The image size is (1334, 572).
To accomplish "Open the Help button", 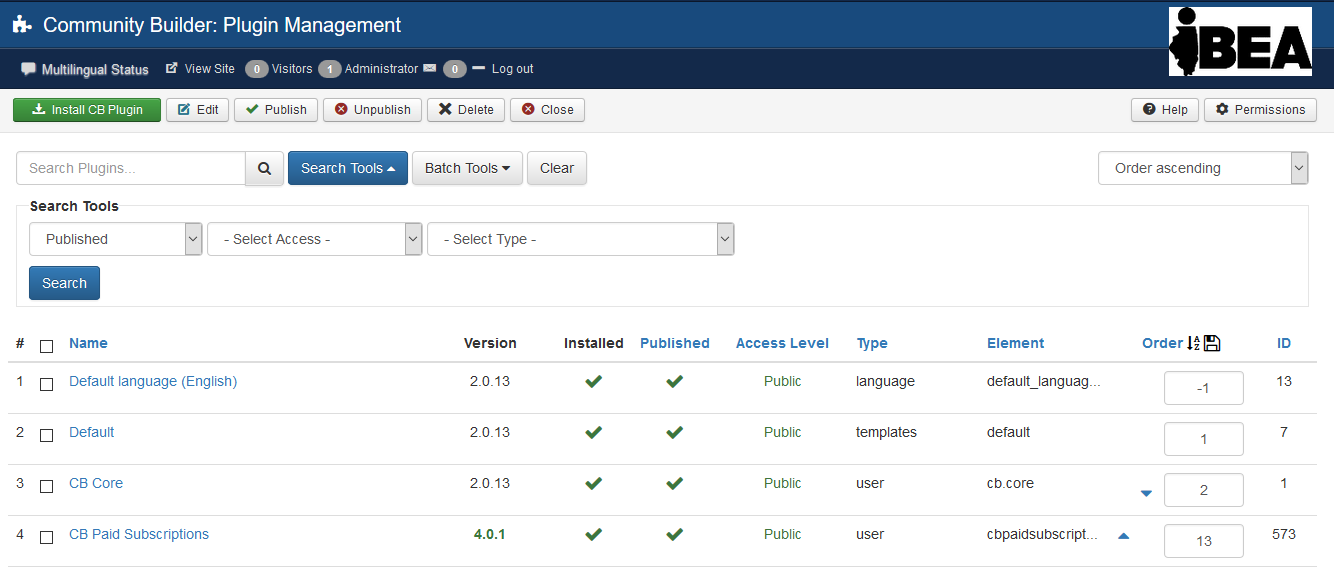I will (1165, 110).
